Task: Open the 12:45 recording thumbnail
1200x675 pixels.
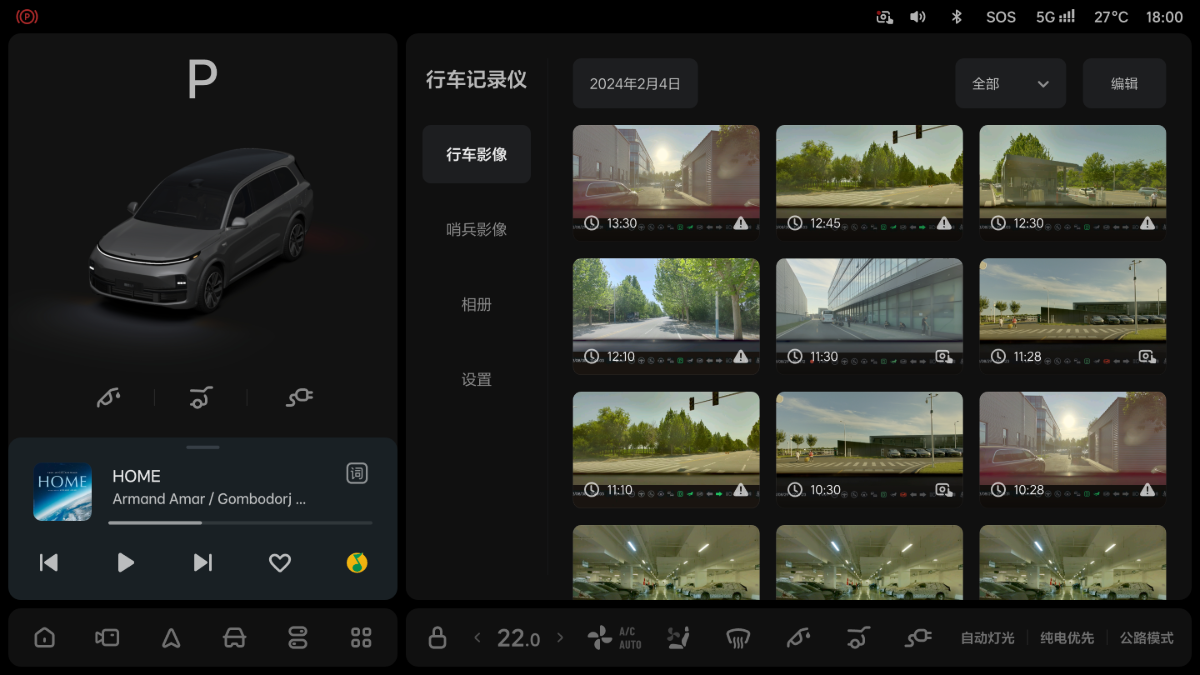Action: pyautogui.click(x=869, y=182)
